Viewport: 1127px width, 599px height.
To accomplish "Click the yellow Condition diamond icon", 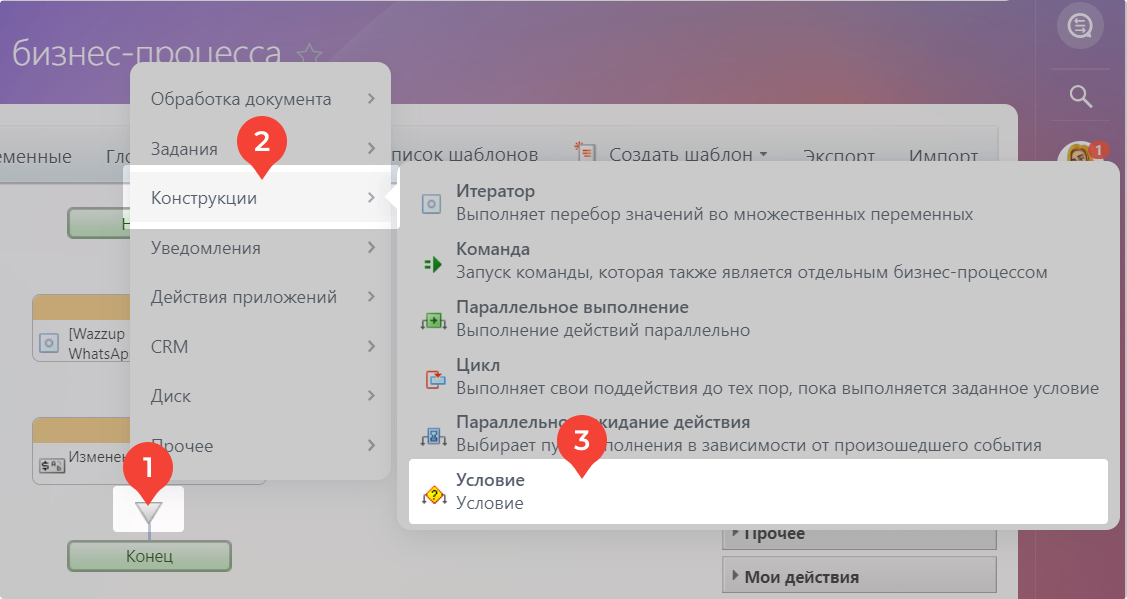I will click(x=433, y=494).
